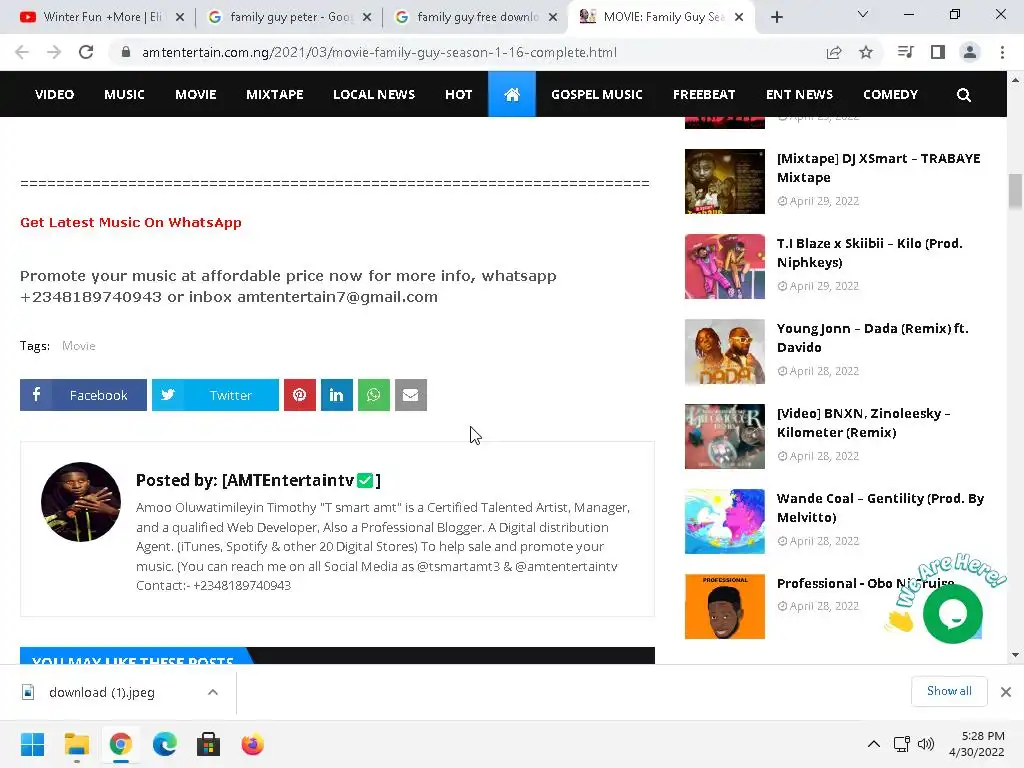1024x768 pixels.
Task: Click the address bar URL field
Action: pyautogui.click(x=379, y=52)
